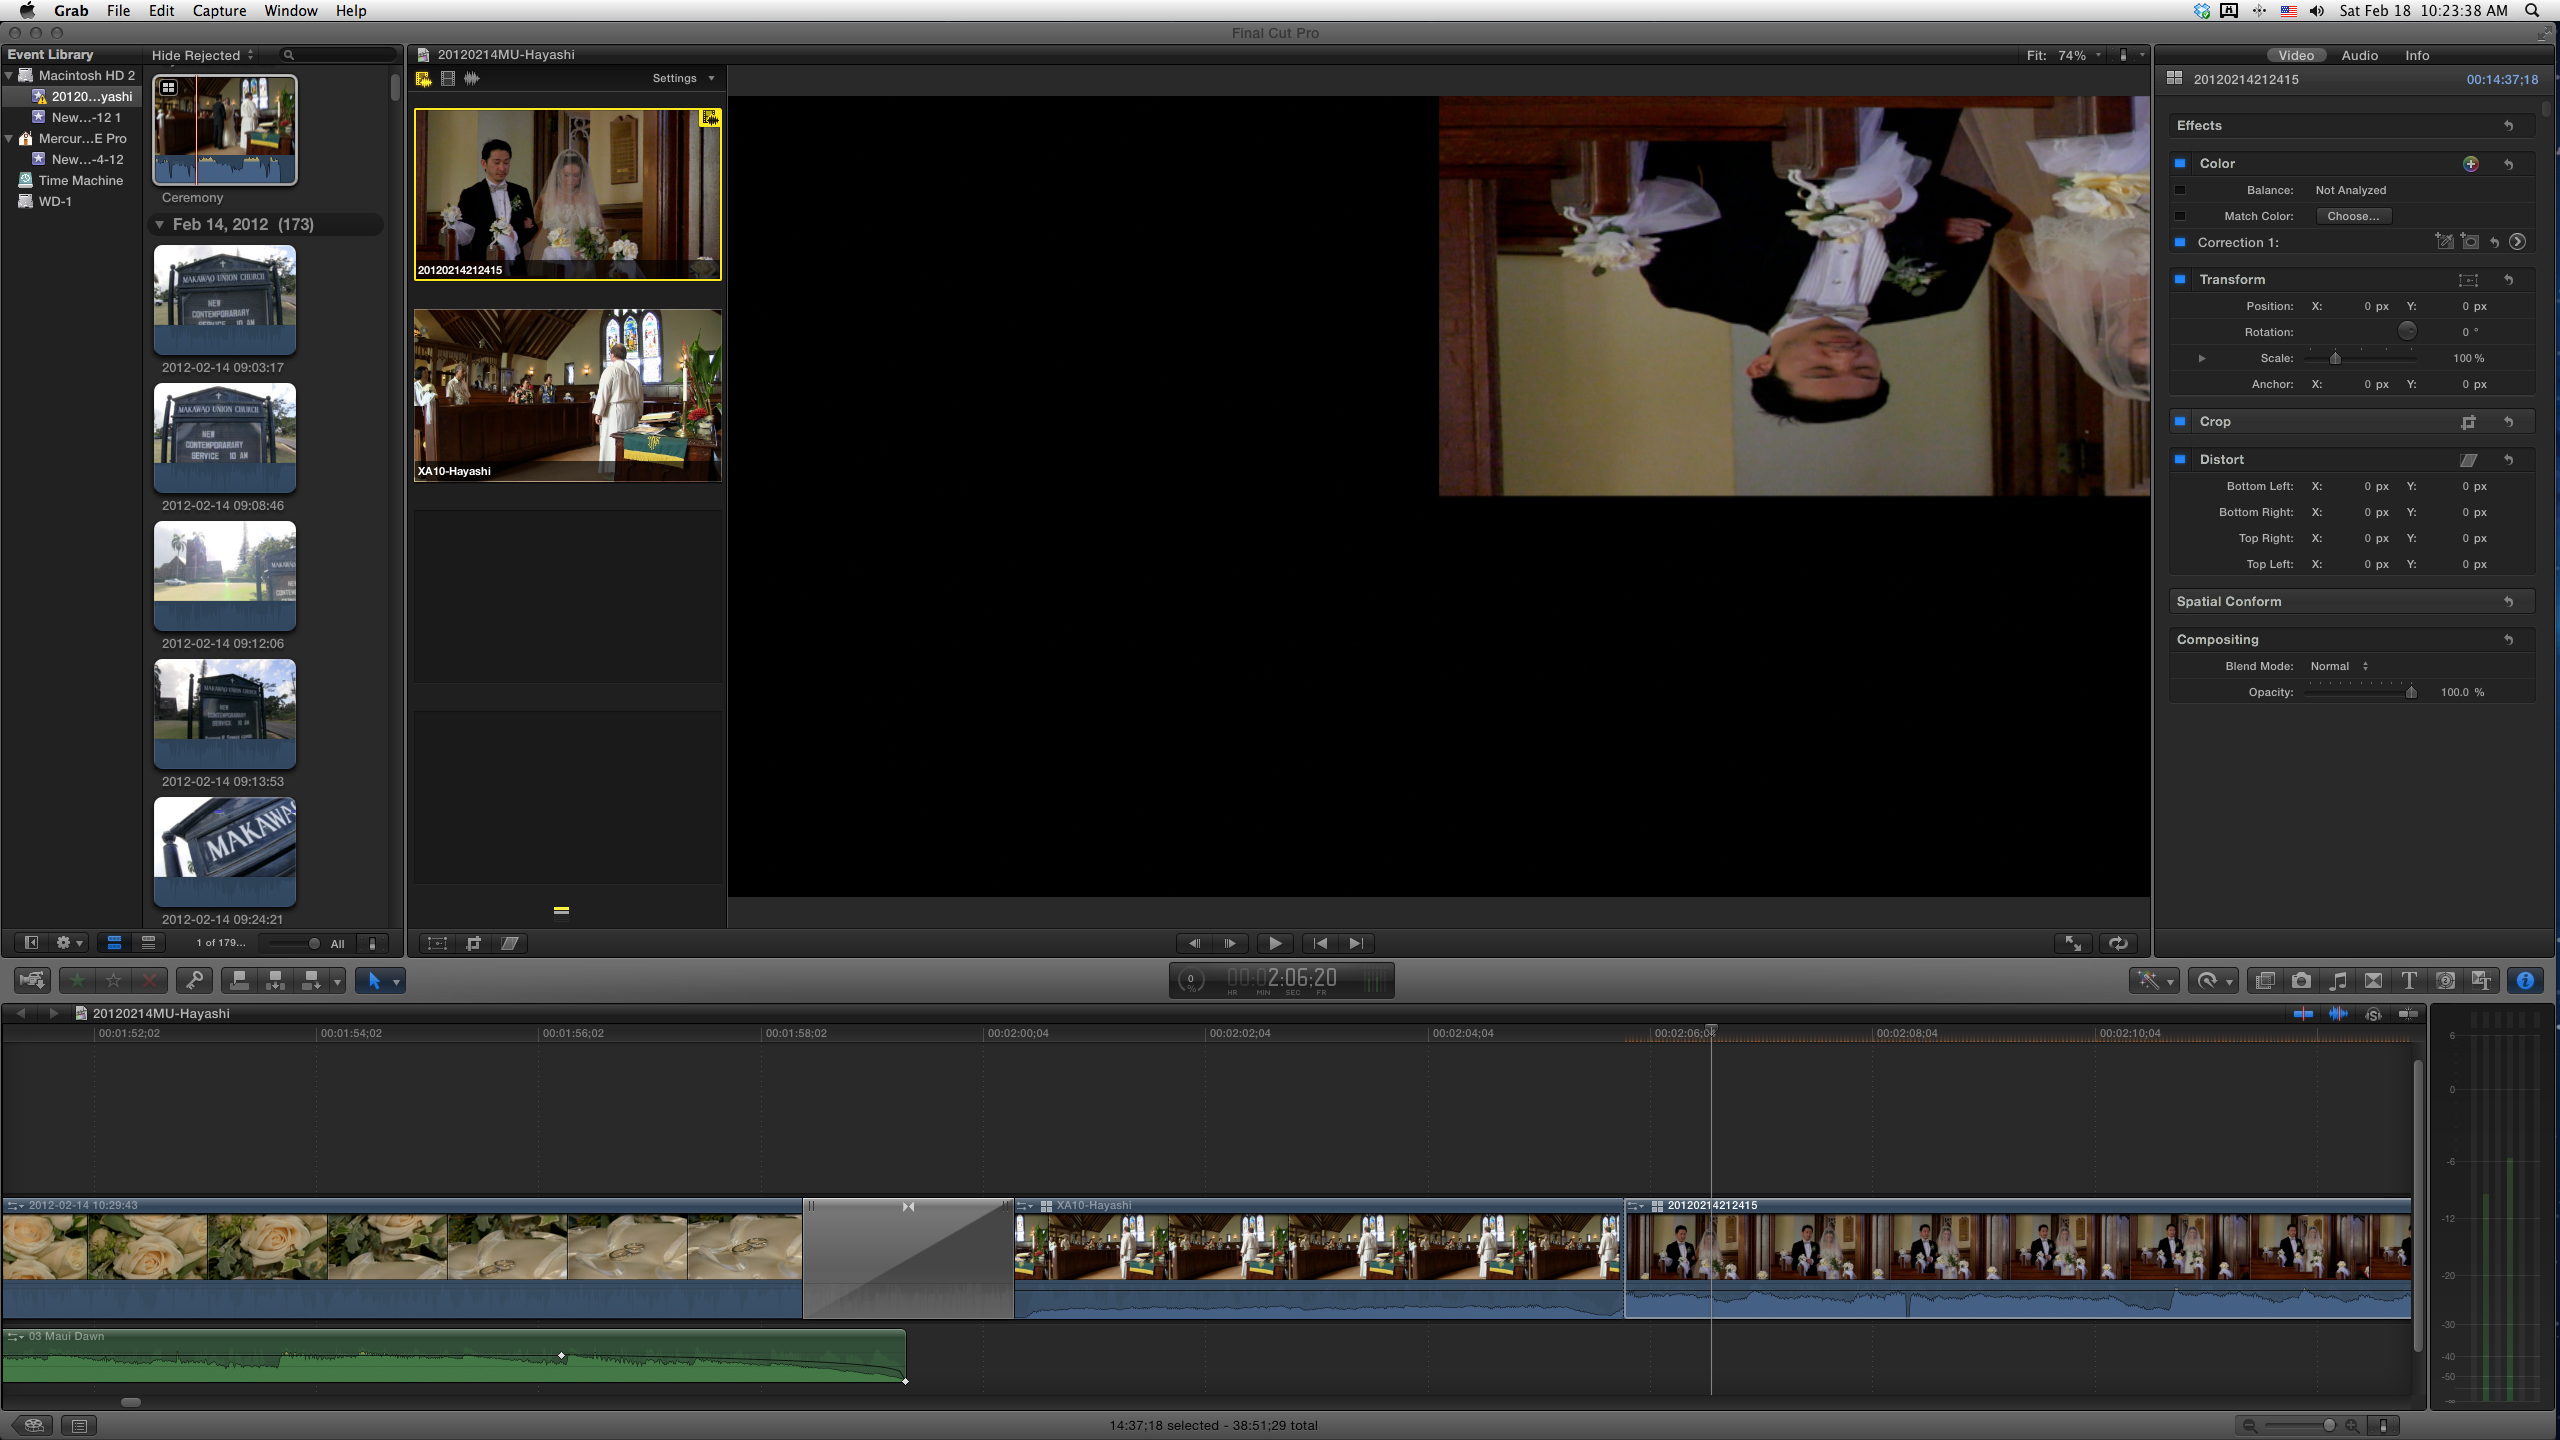Adjust the Scale slider handle
This screenshot has height=1440, width=2560.
[x=2335, y=358]
